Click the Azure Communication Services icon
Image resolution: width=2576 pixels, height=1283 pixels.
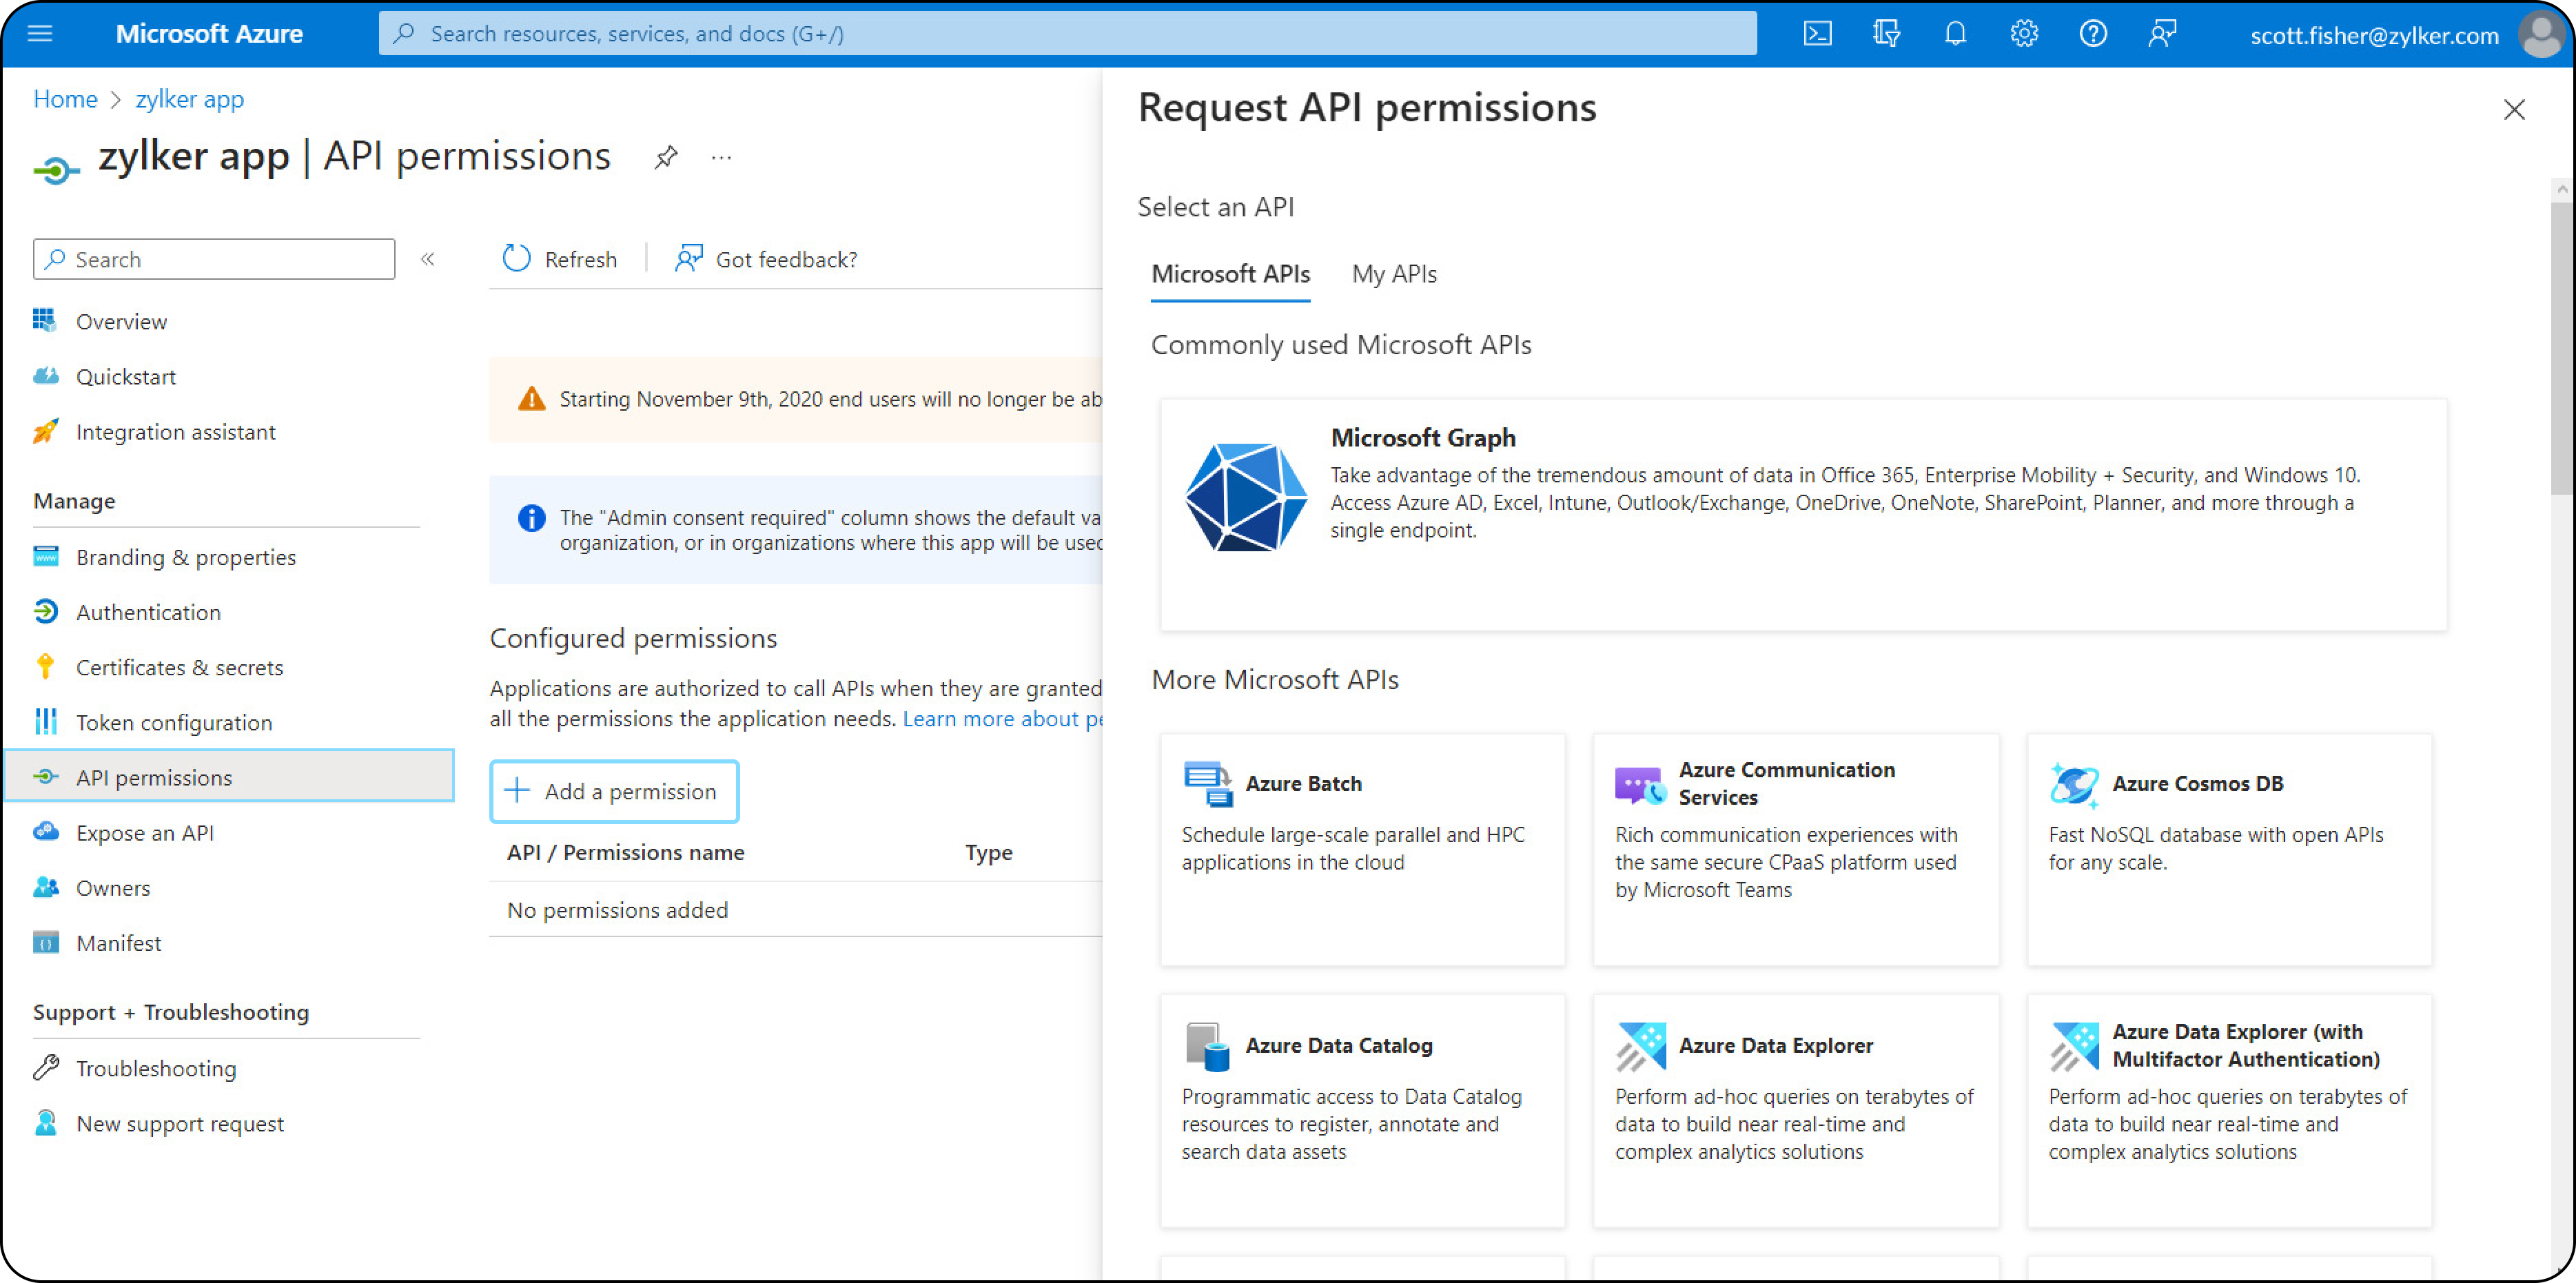(1640, 785)
